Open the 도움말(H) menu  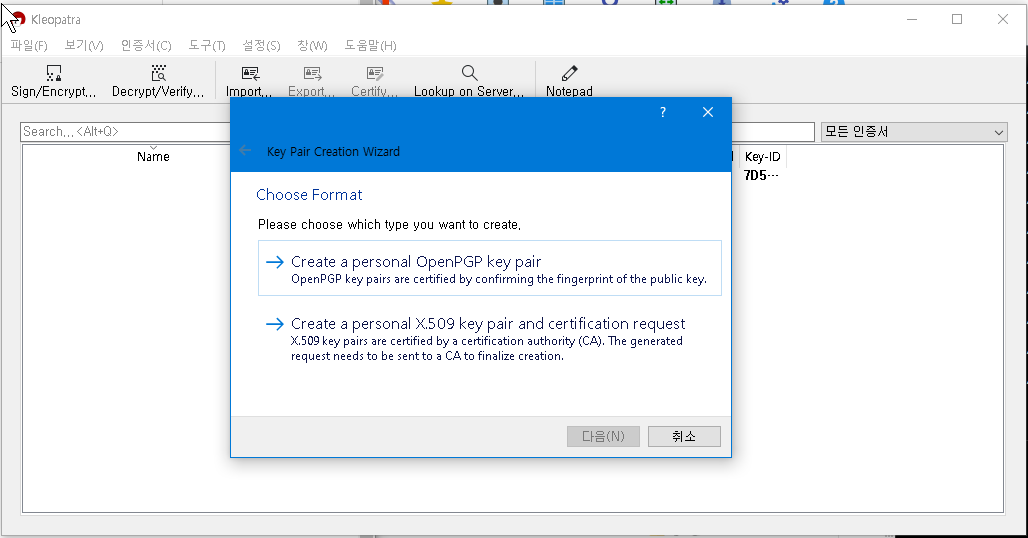[x=370, y=45]
